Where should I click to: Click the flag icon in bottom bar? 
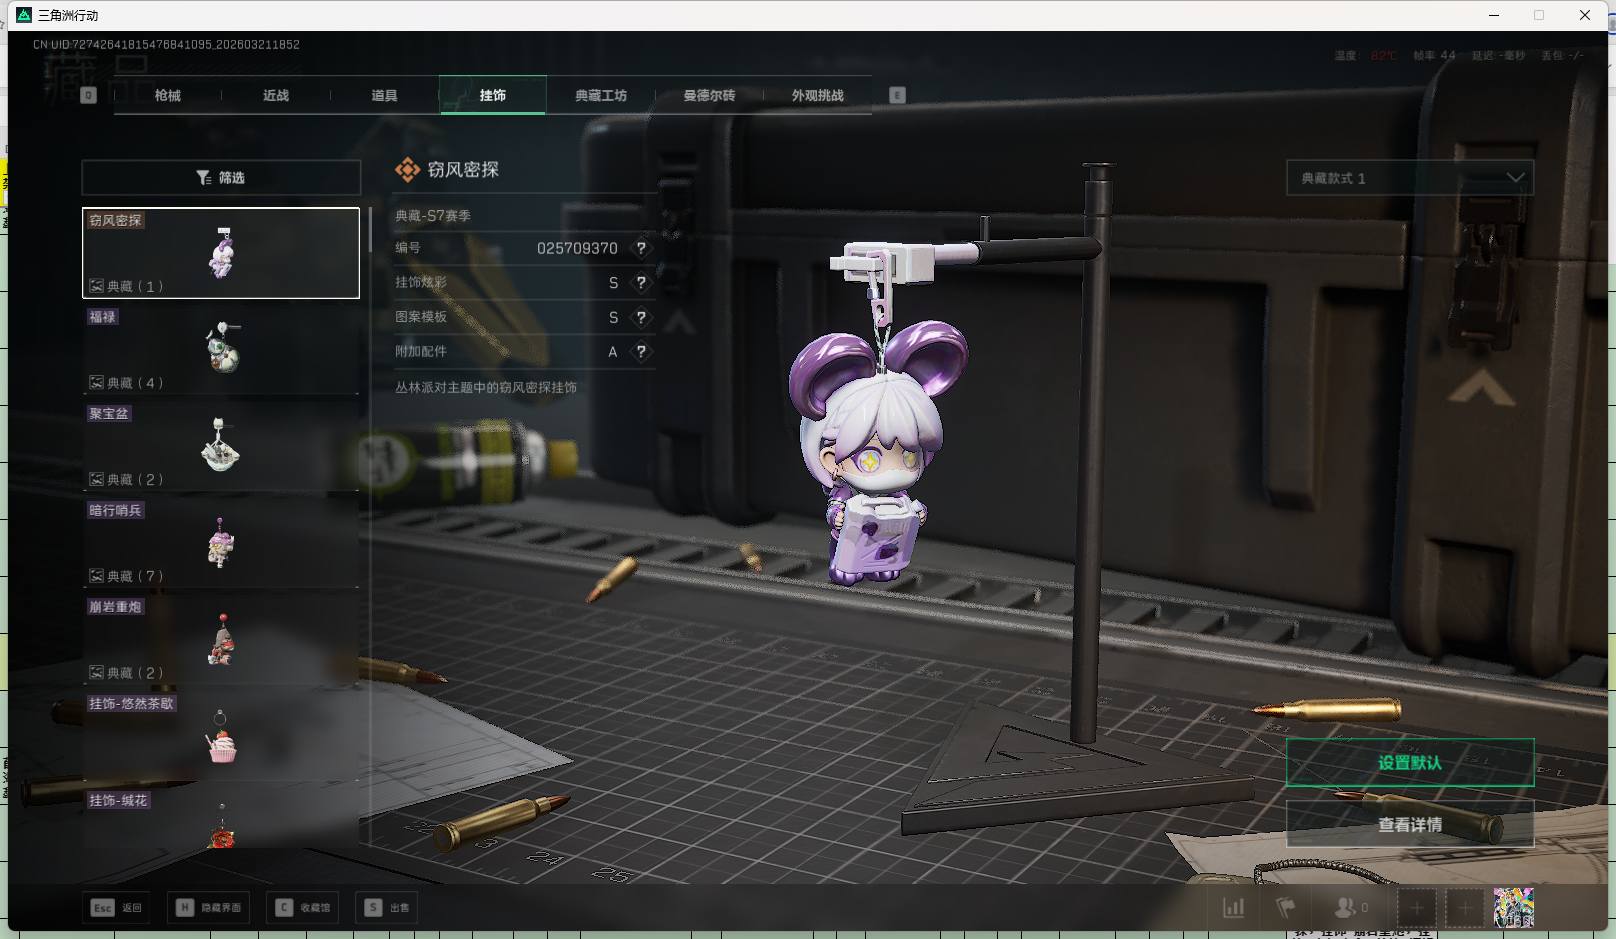coord(1286,908)
